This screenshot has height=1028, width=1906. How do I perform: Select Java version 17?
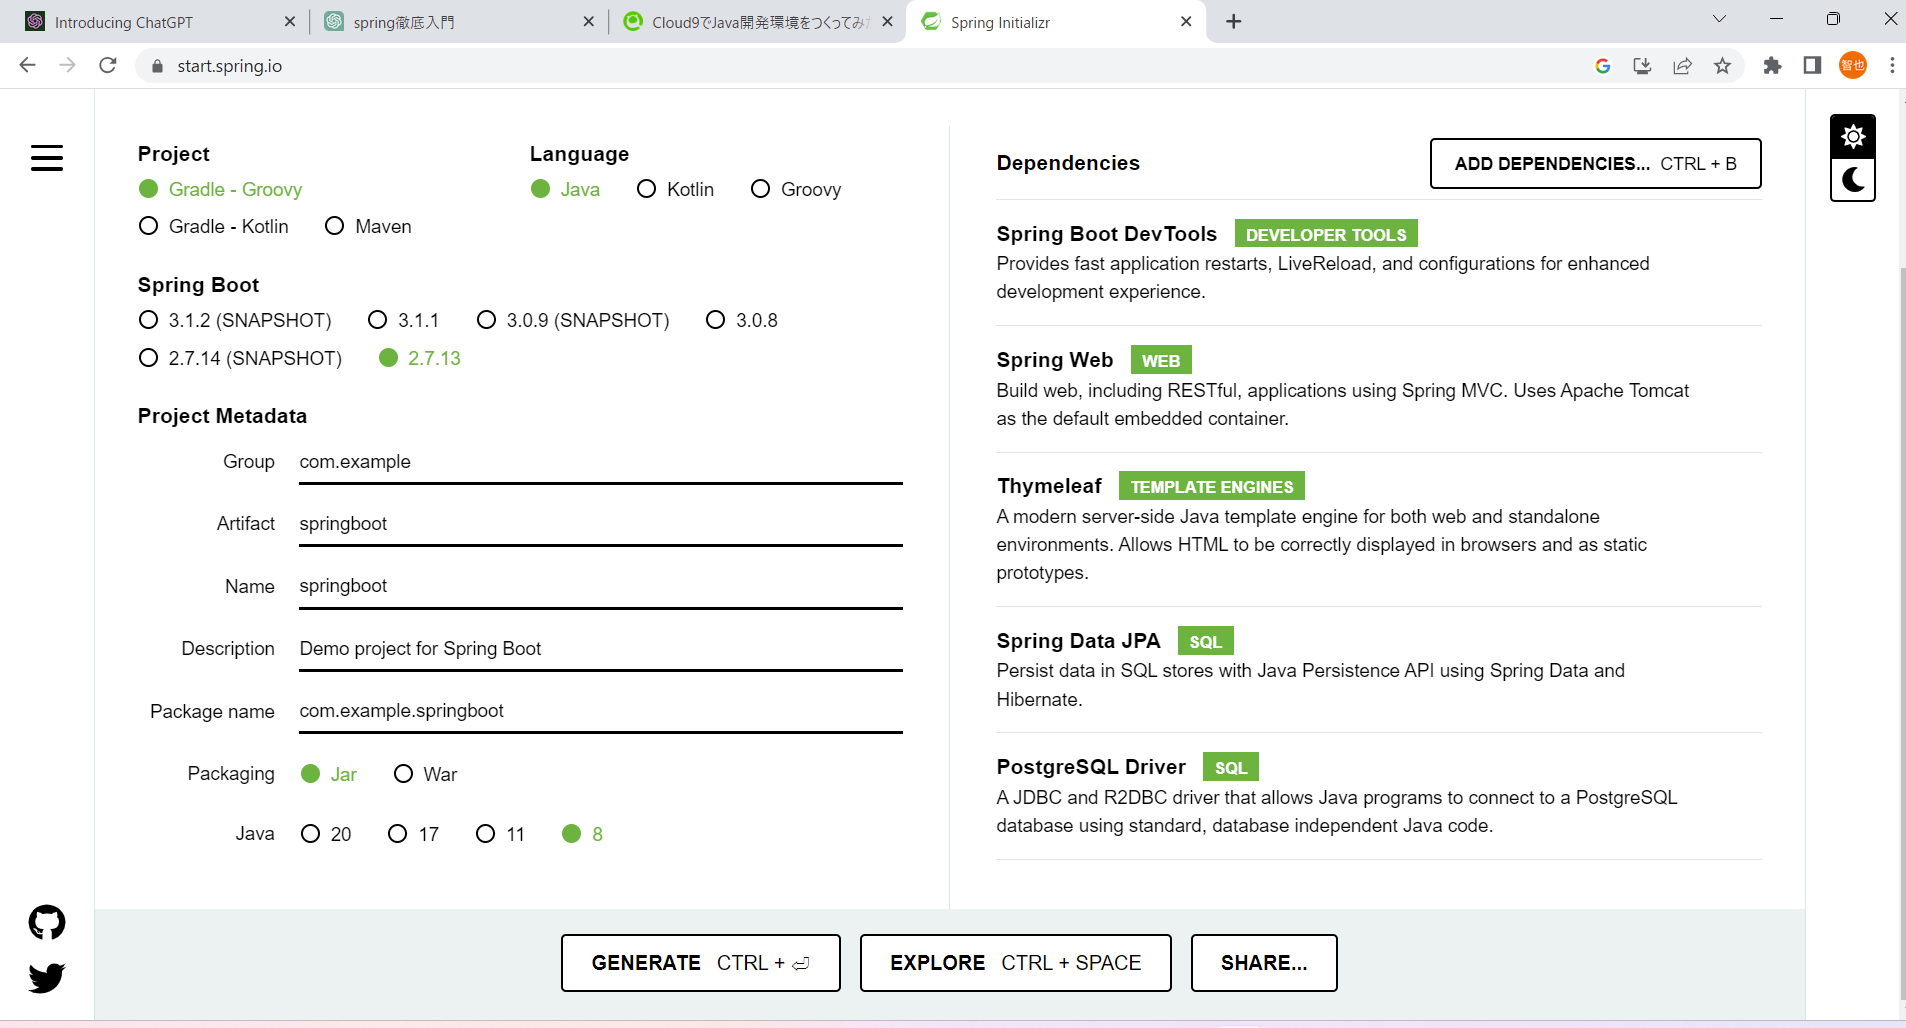click(414, 834)
